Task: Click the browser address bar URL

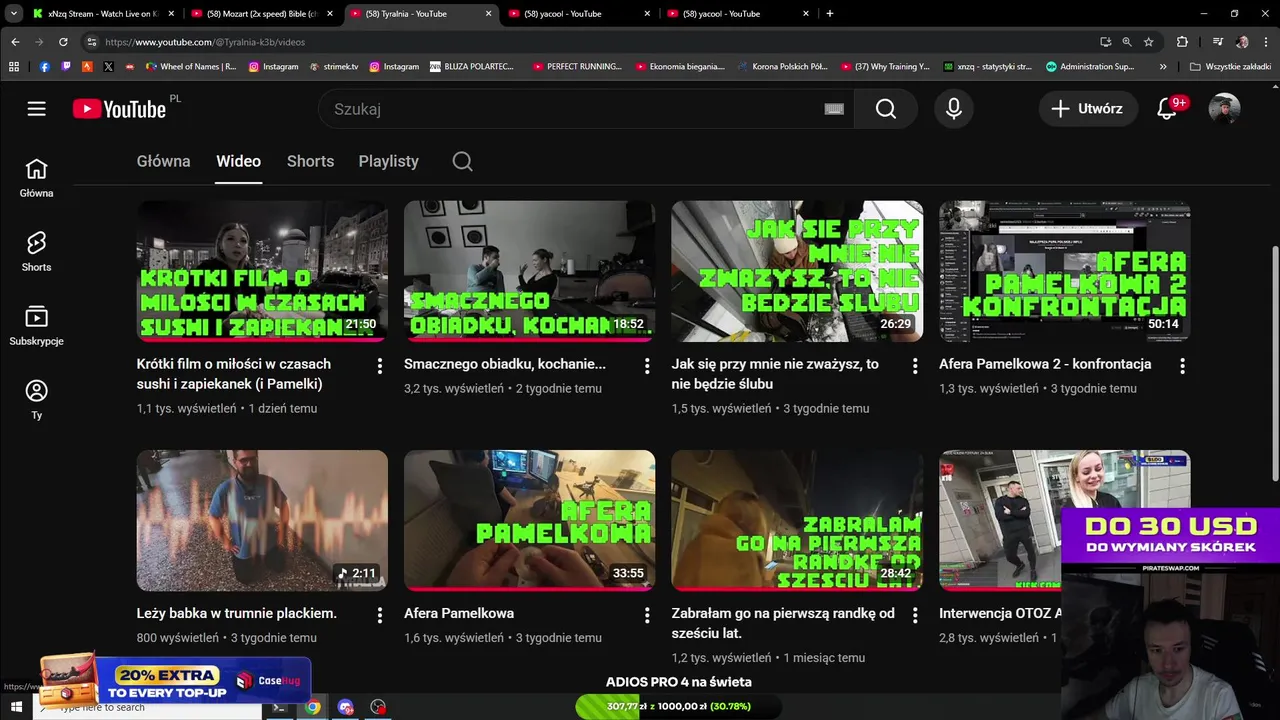Action: point(205,42)
